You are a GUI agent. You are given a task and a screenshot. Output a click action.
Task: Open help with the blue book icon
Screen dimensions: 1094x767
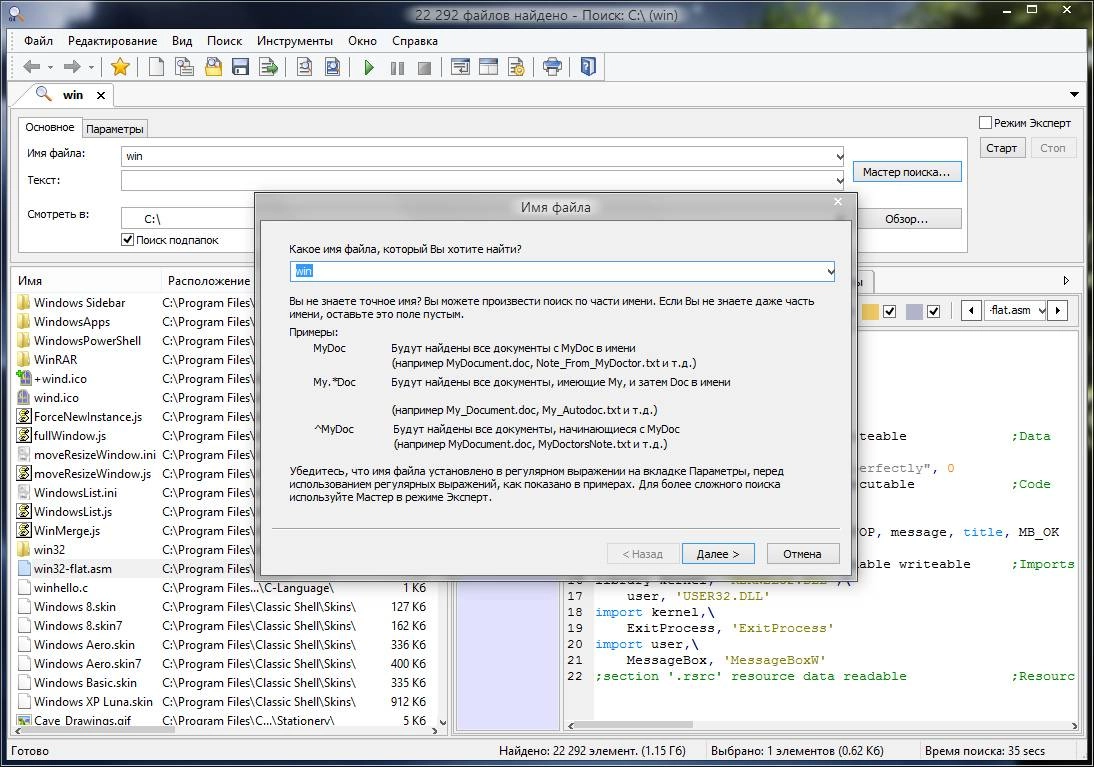(x=588, y=67)
